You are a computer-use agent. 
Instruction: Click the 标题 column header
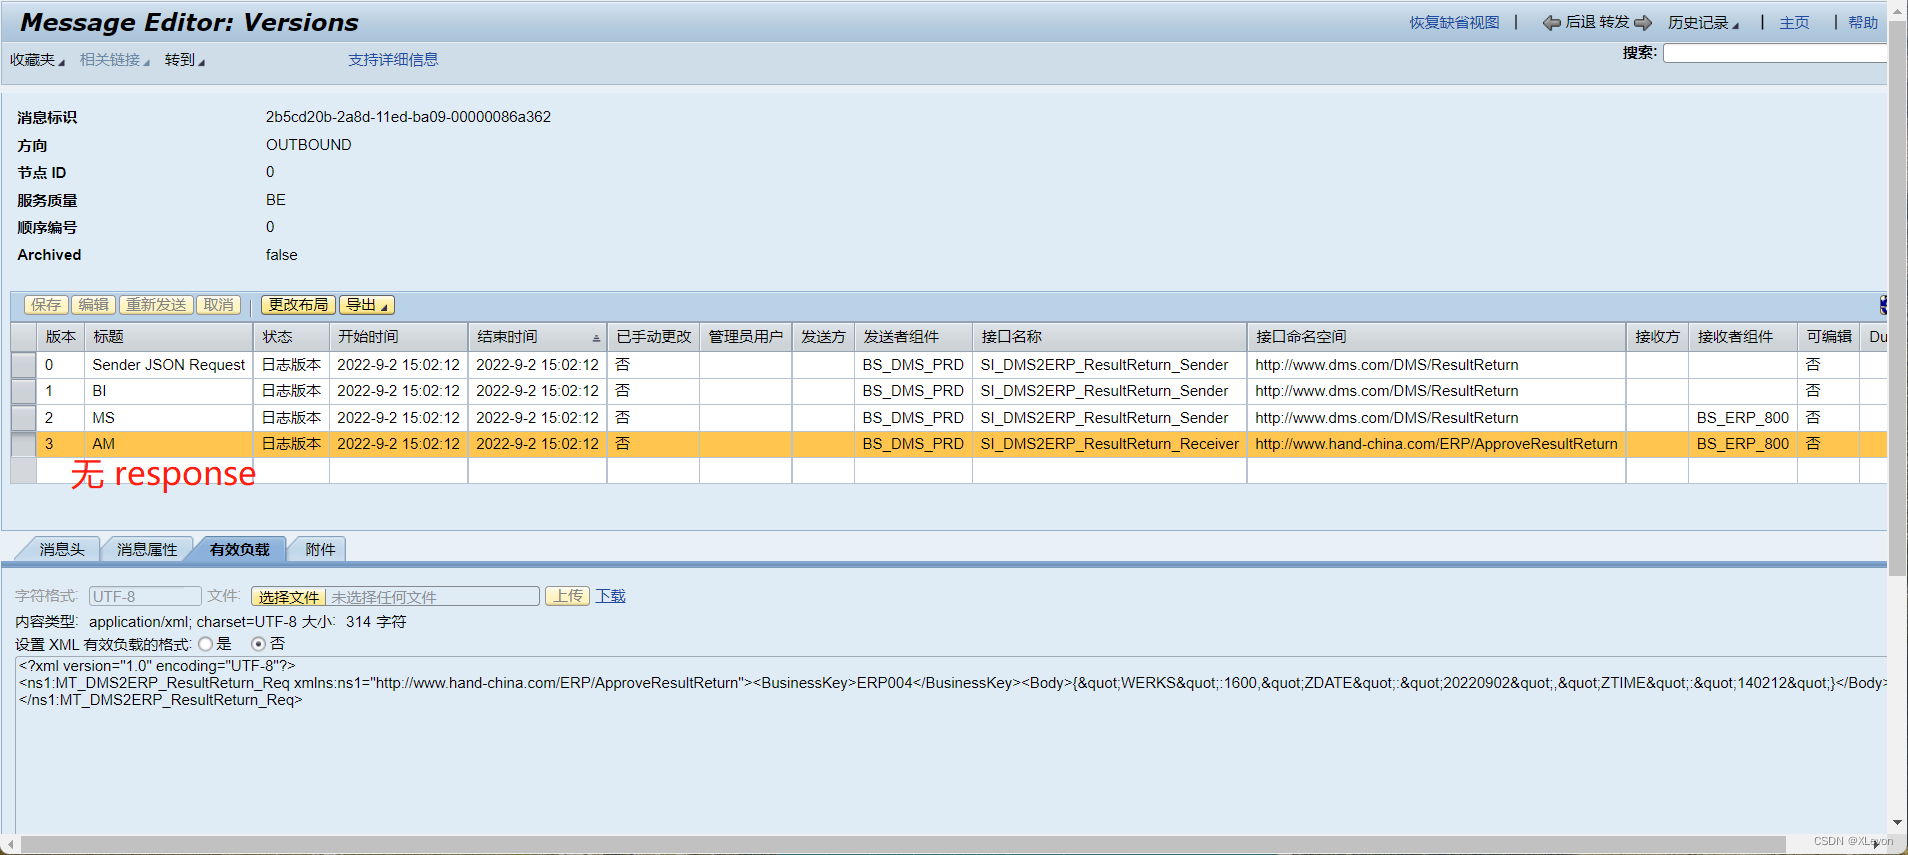pyautogui.click(x=169, y=337)
